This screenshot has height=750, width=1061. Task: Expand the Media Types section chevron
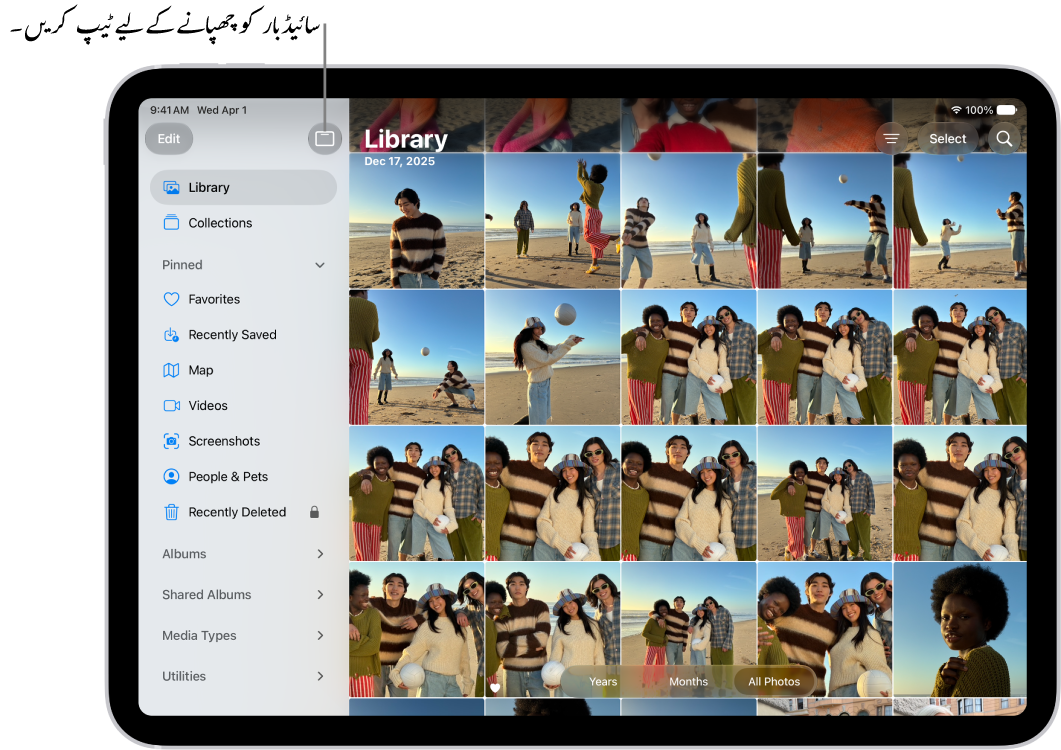[320, 636]
